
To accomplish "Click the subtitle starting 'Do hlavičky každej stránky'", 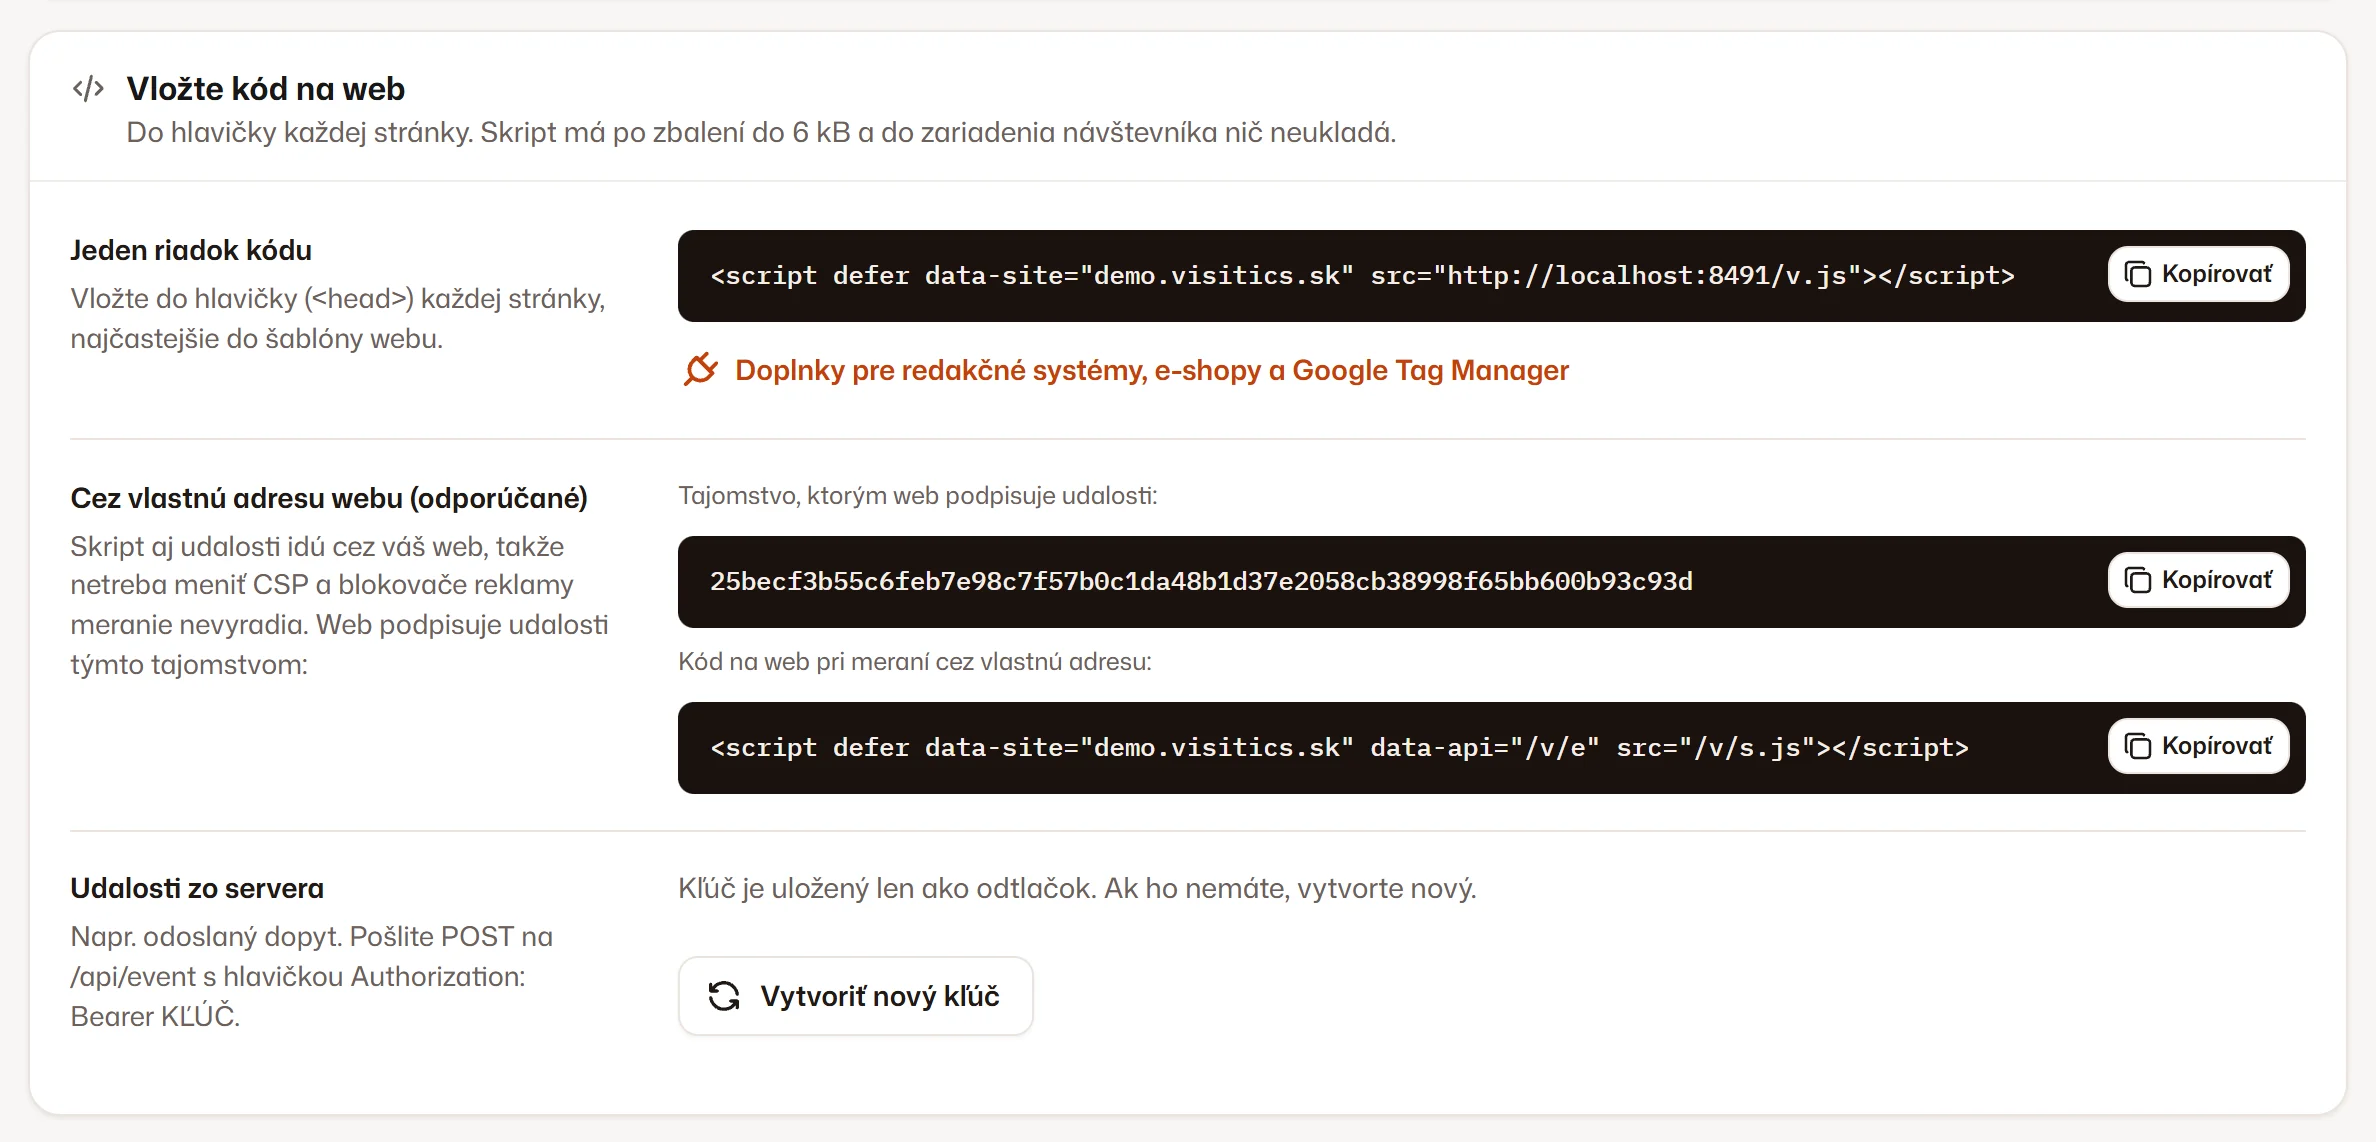I will pyautogui.click(x=761, y=133).
